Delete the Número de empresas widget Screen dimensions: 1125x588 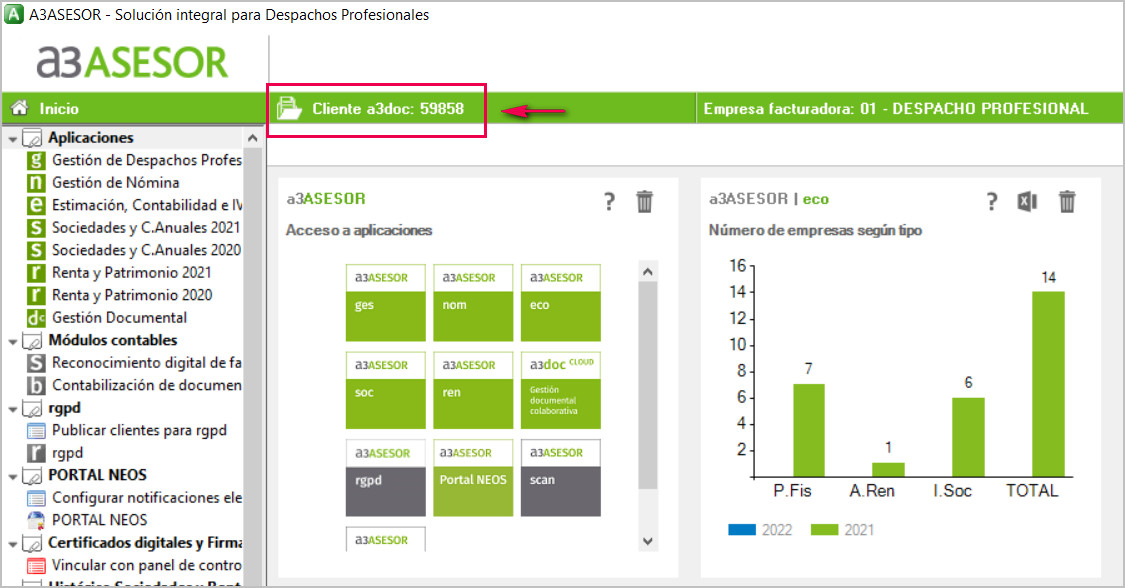(x=1067, y=201)
